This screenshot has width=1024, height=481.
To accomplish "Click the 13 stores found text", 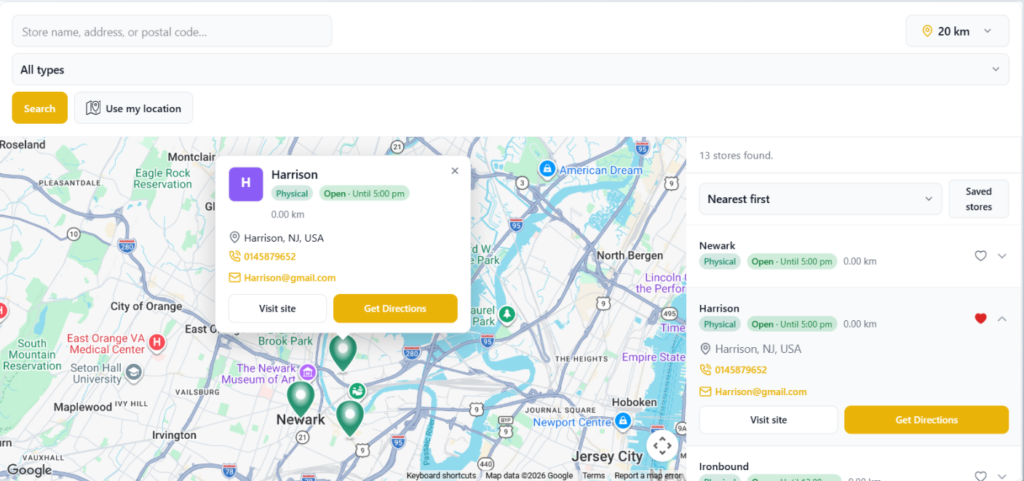I will pos(736,155).
